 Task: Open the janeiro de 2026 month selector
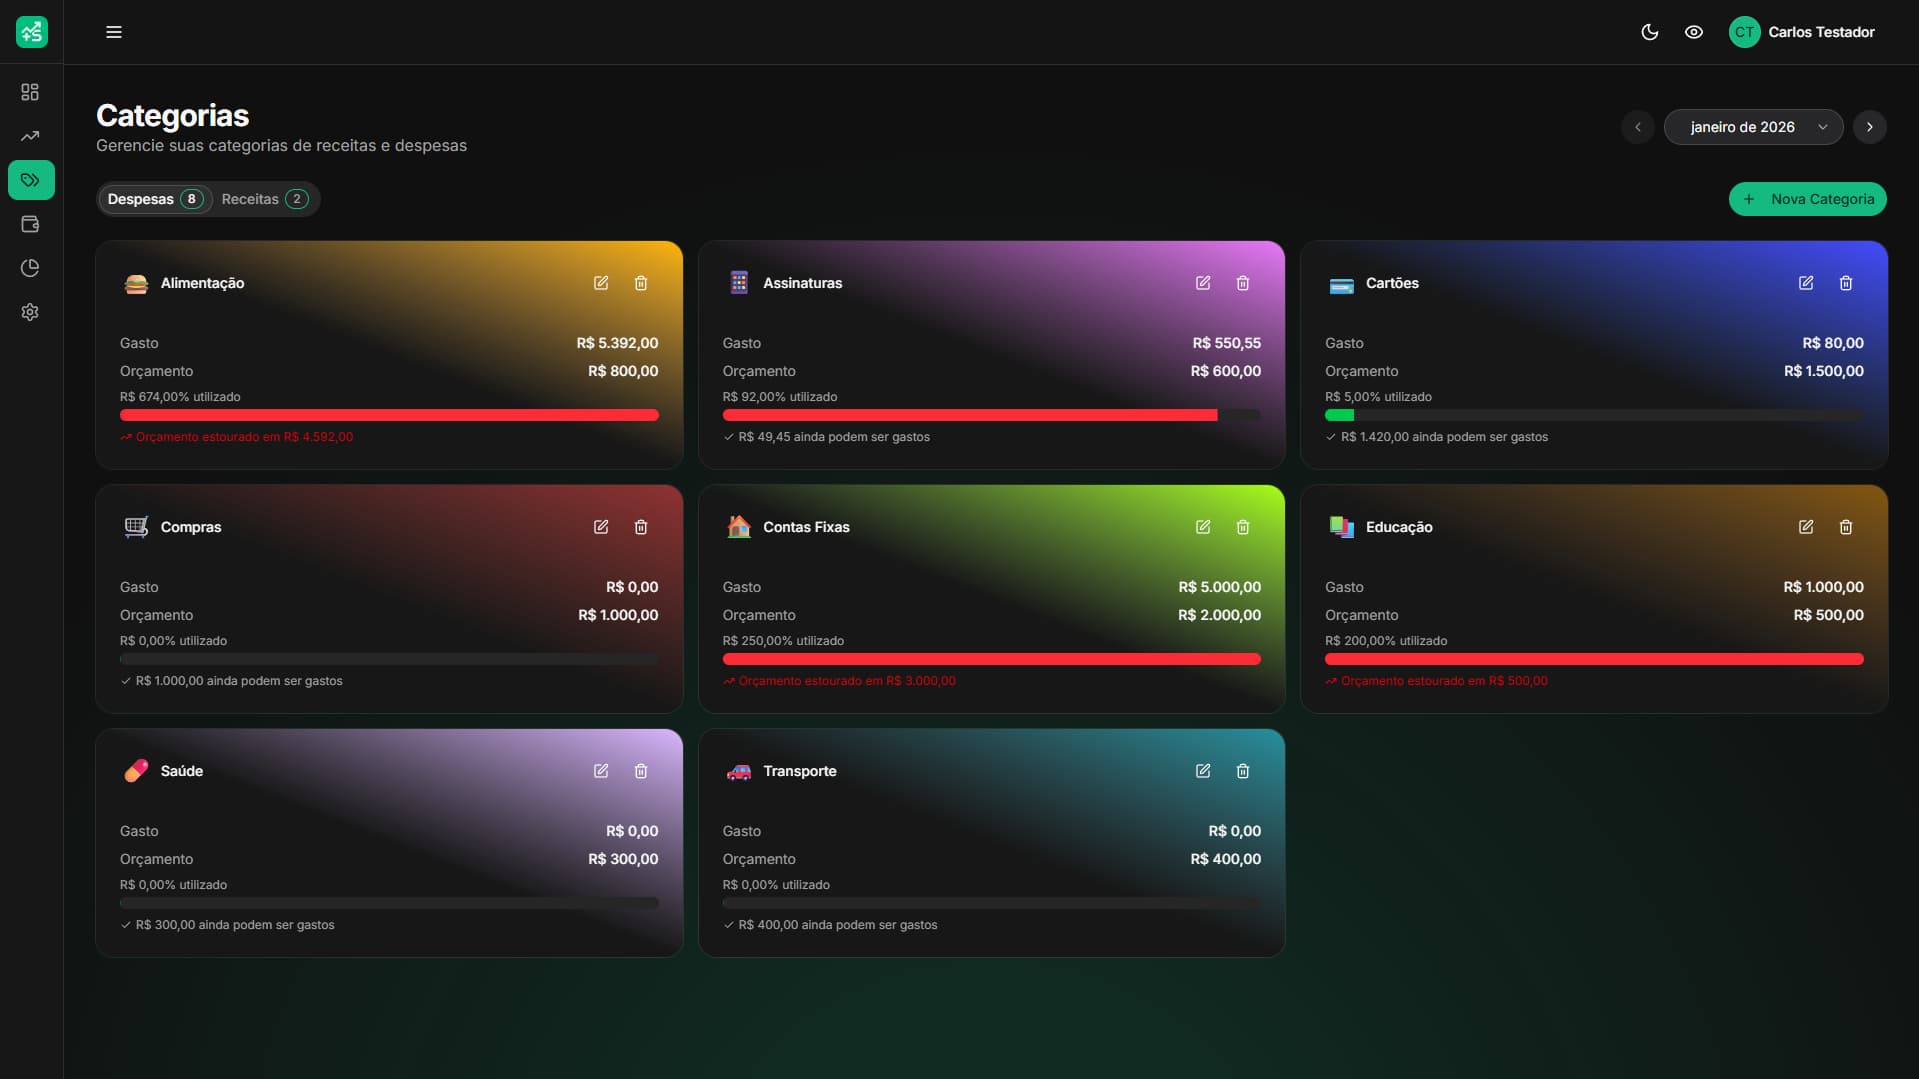pos(1753,127)
